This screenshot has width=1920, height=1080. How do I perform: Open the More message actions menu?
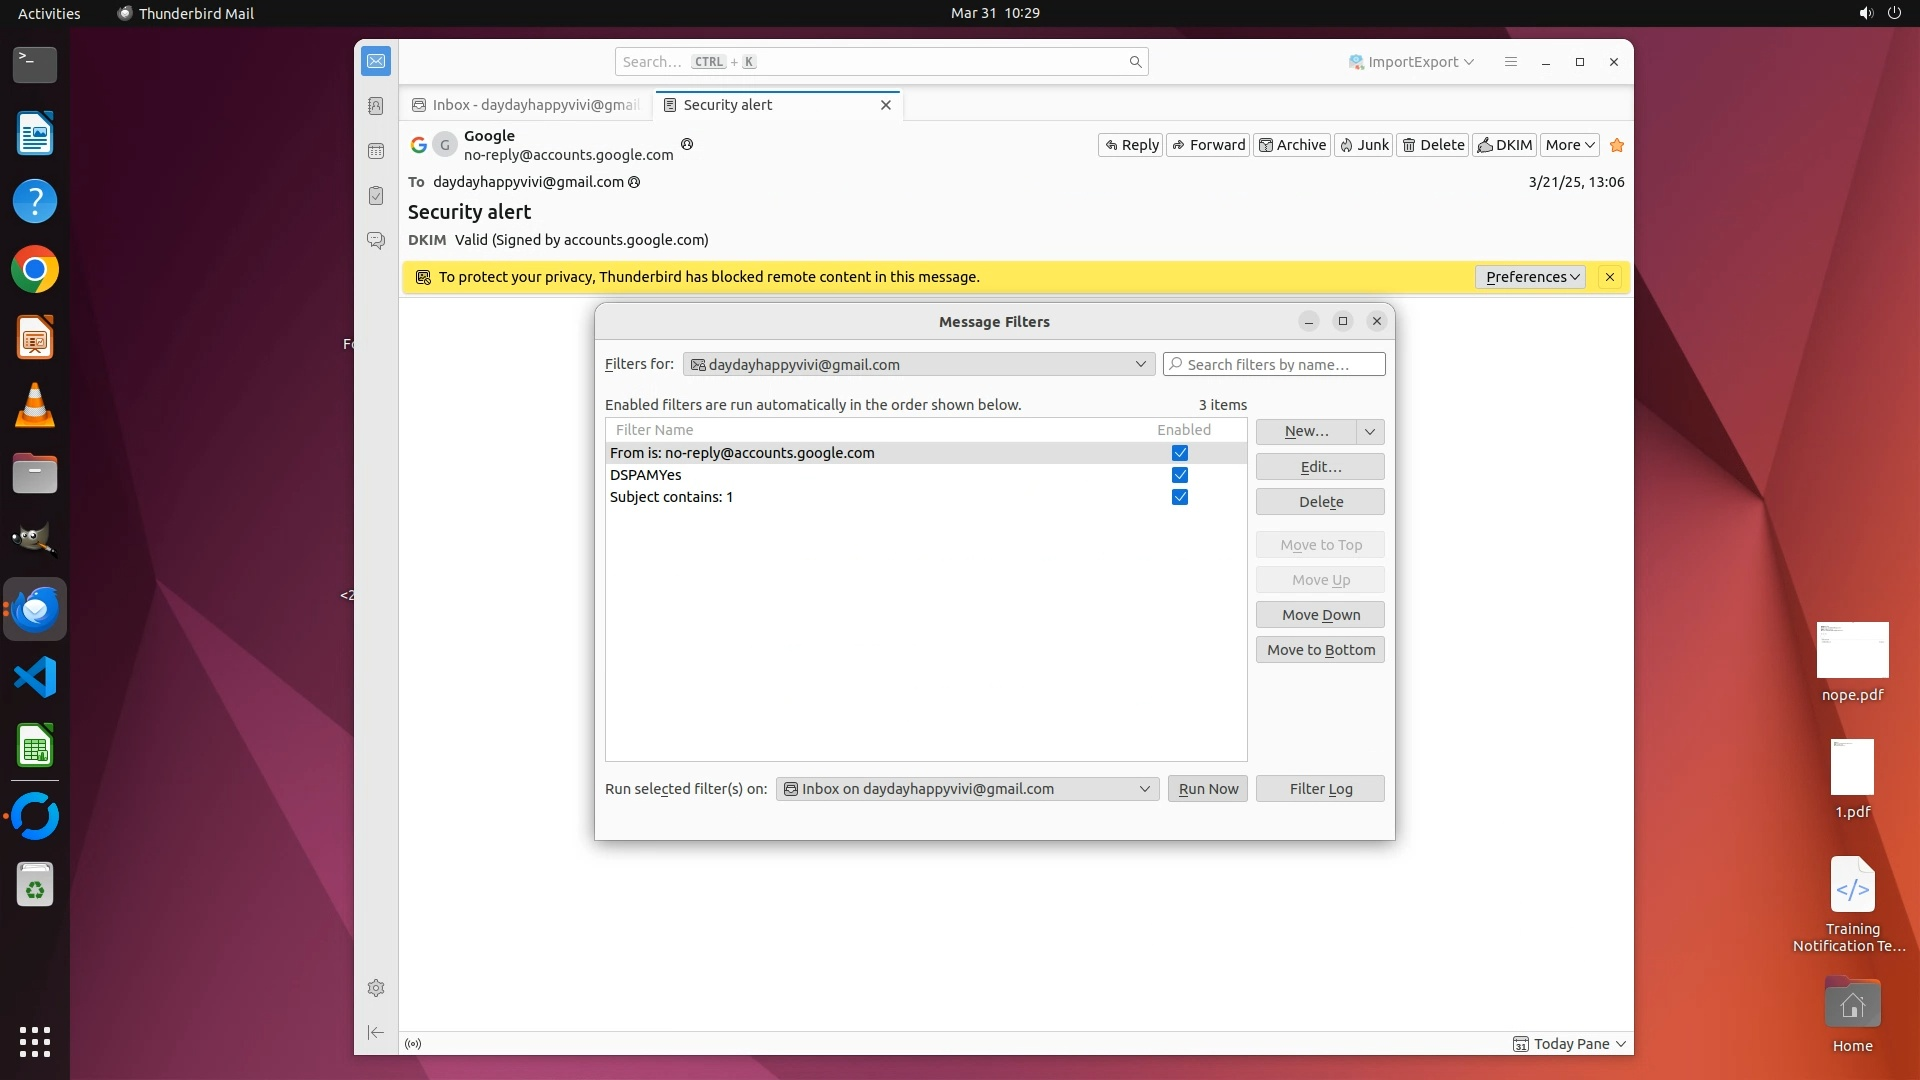(1569, 145)
